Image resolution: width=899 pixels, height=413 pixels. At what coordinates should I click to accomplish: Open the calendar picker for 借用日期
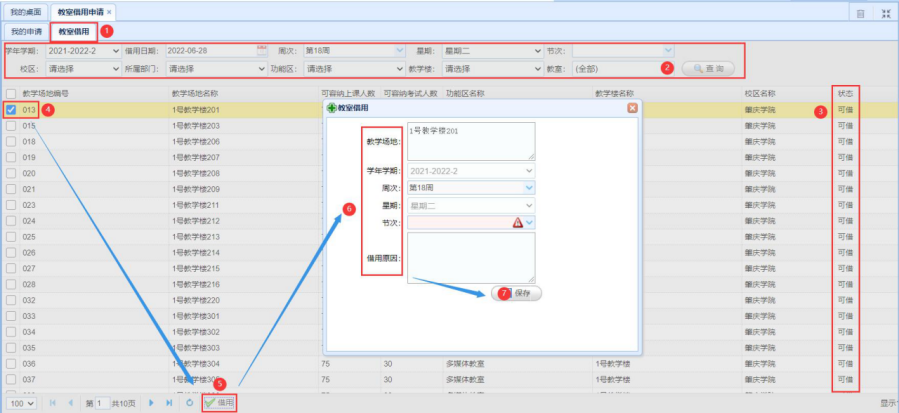click(x=263, y=50)
